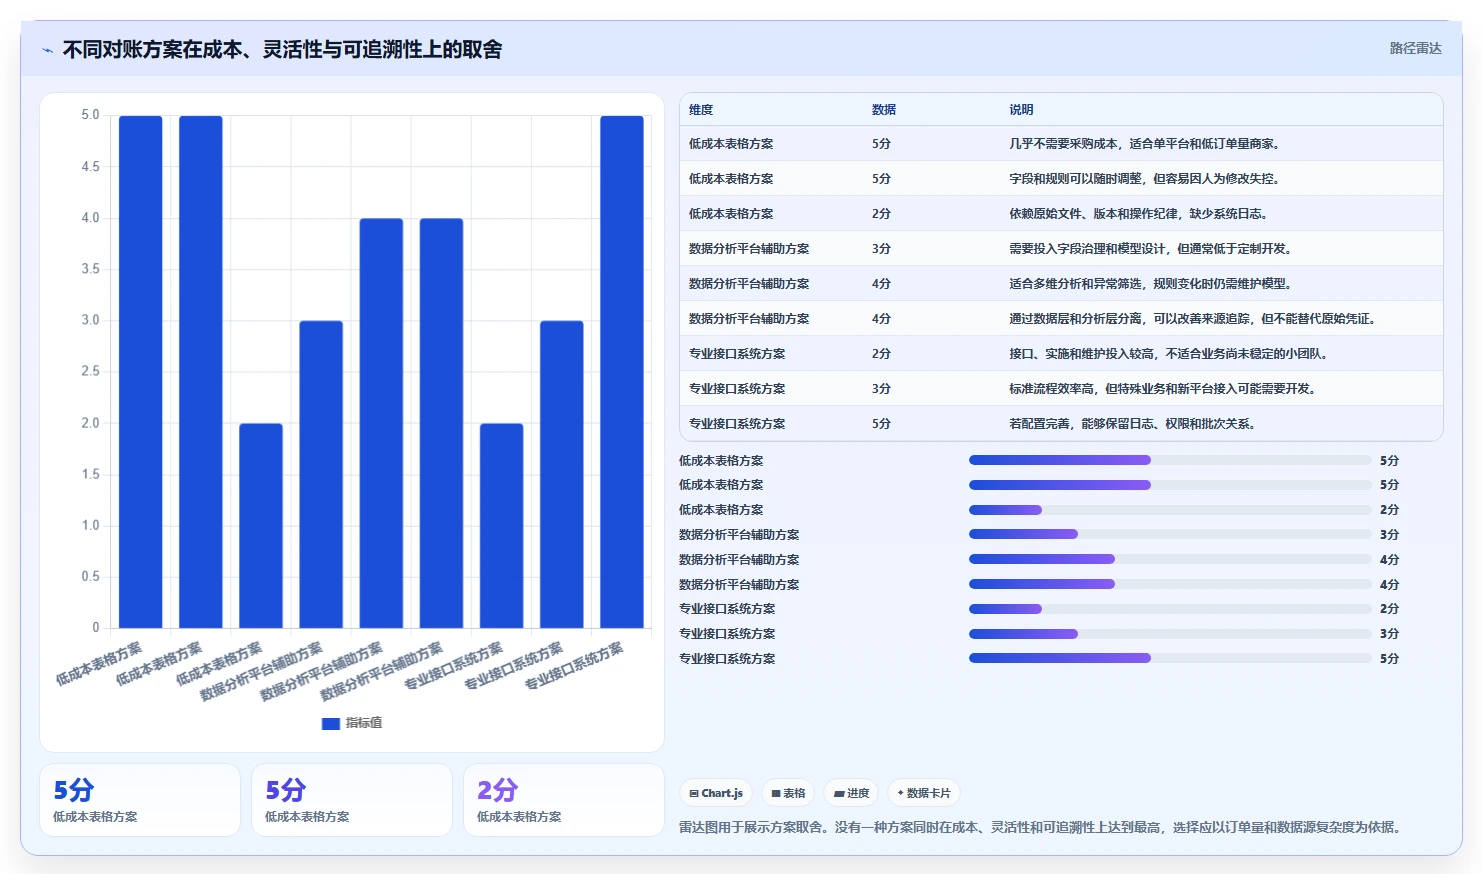Viewport: 1483px width, 874px height.
Task: Click description 标准流程效率高，但特殊业务和新平台接入可能需要开发。
Action: (x=1165, y=389)
